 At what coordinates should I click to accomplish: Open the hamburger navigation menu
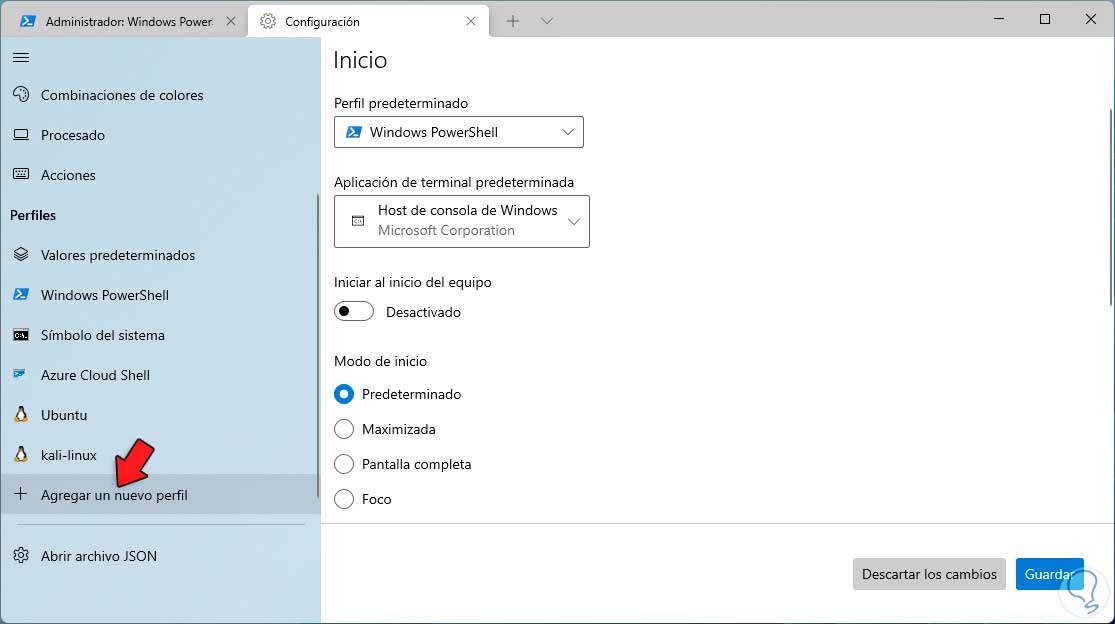click(x=21, y=58)
